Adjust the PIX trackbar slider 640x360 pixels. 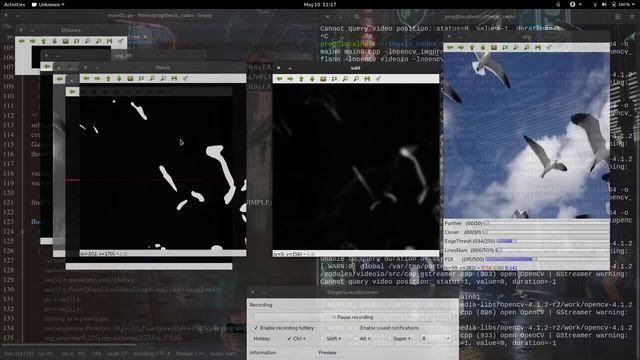(x=547, y=259)
